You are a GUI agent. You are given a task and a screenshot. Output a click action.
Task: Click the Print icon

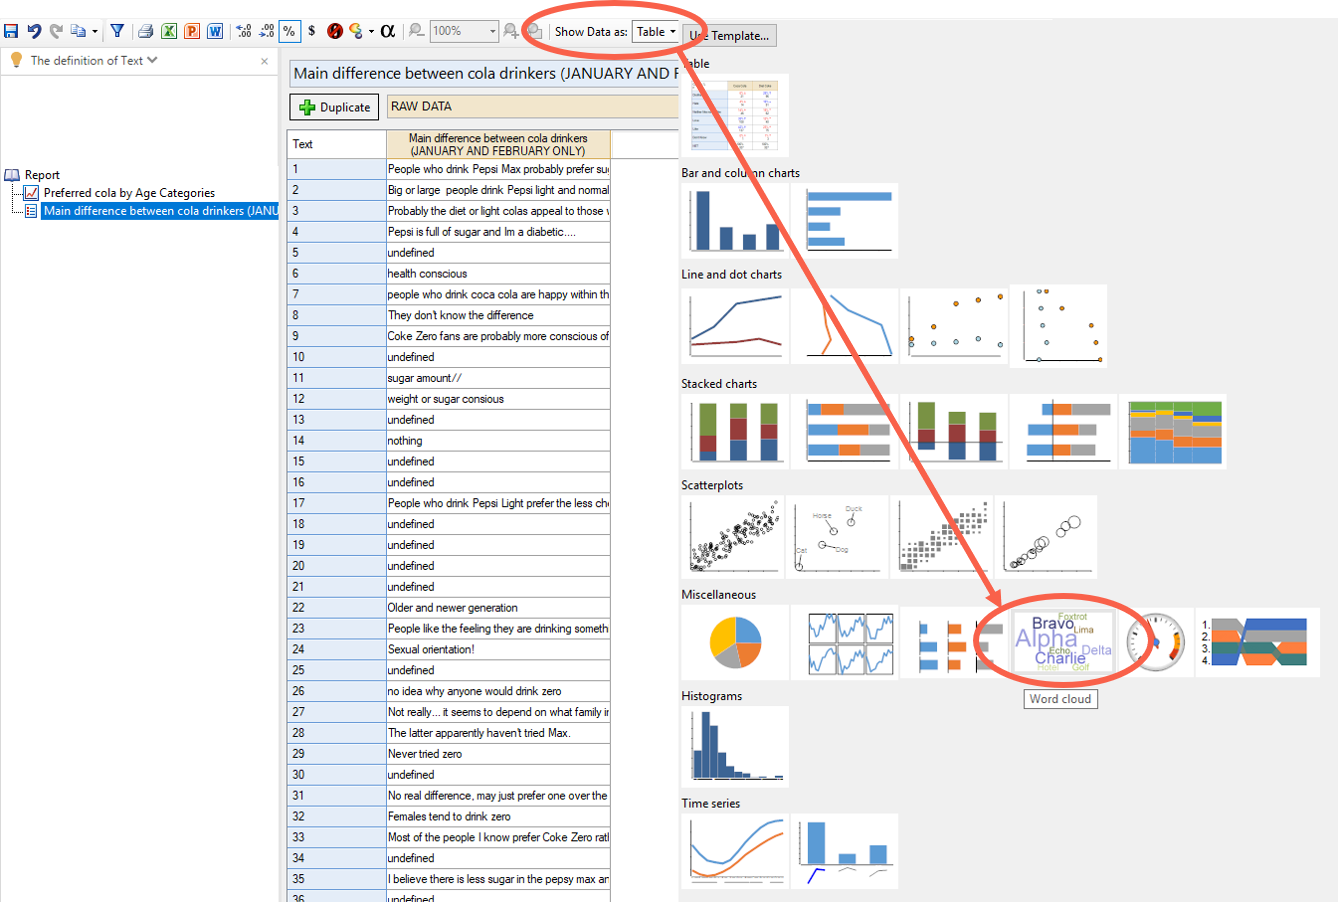click(x=146, y=31)
